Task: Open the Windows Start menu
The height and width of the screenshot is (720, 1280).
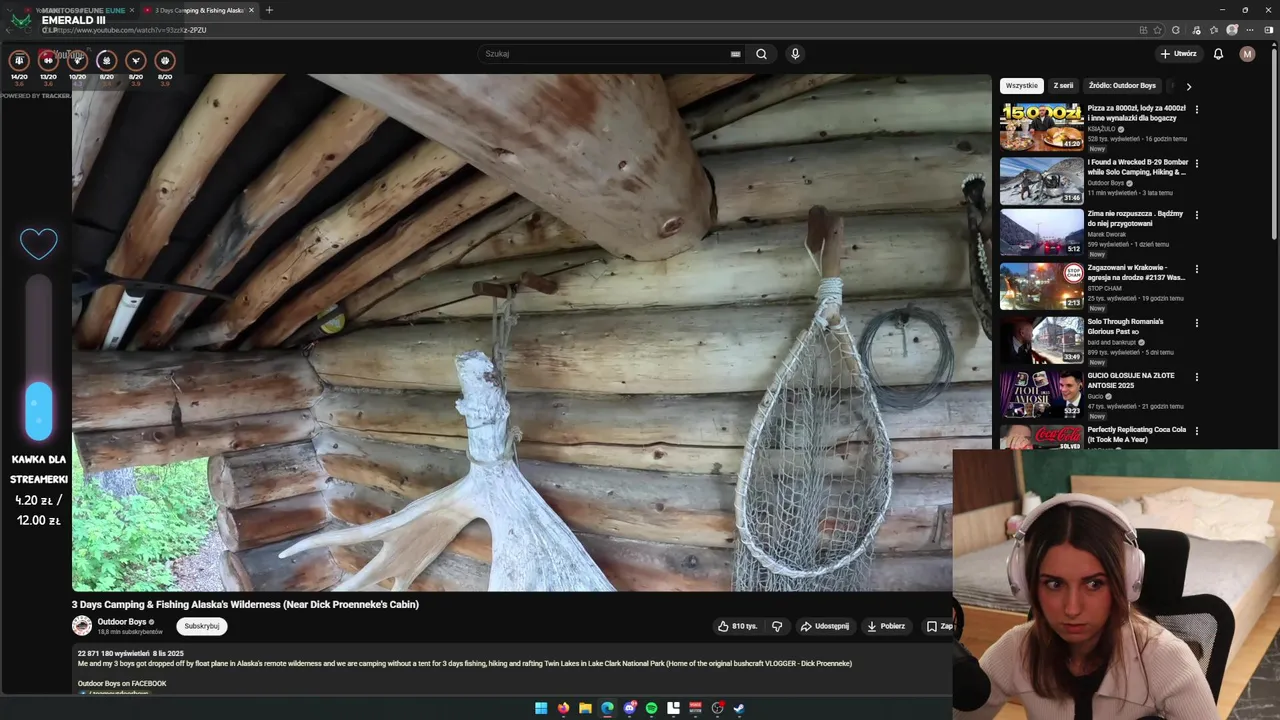Action: tap(541, 708)
